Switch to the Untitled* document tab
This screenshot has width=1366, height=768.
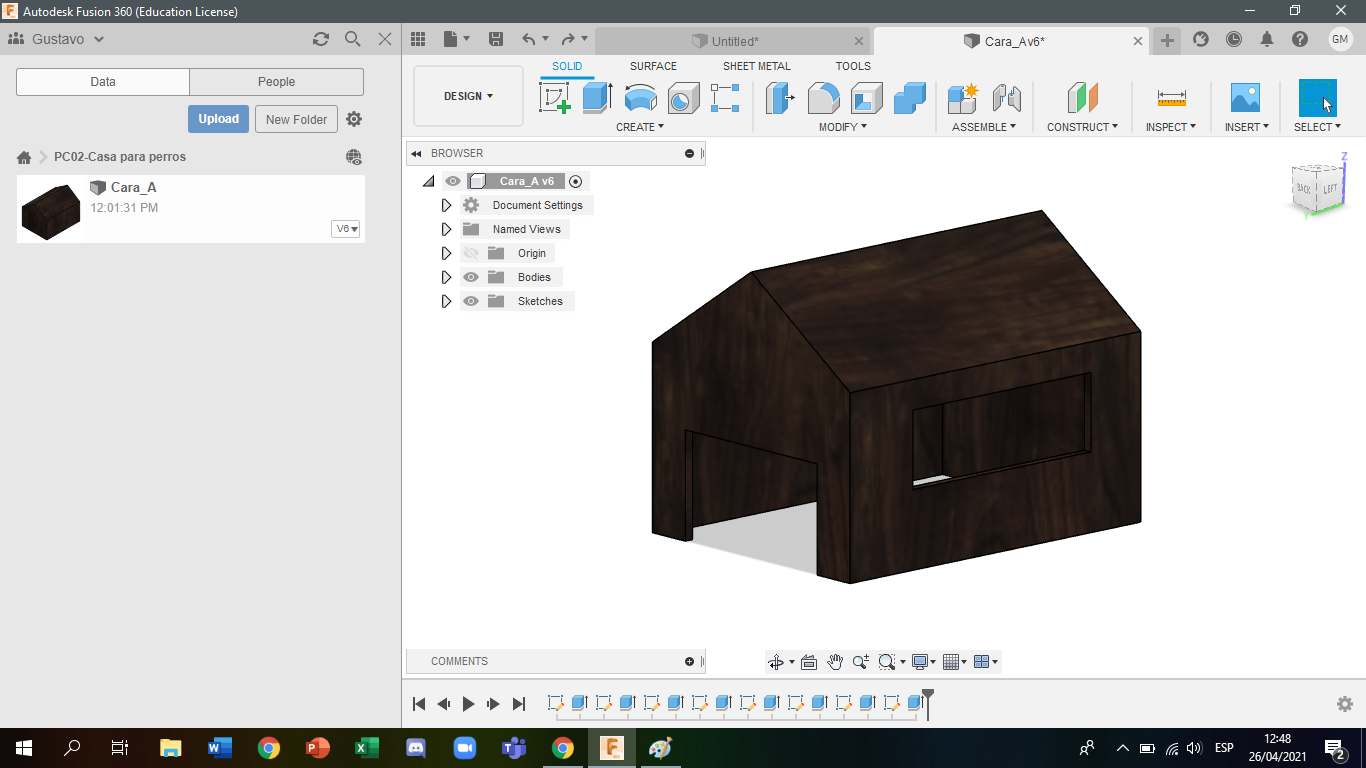[733, 41]
